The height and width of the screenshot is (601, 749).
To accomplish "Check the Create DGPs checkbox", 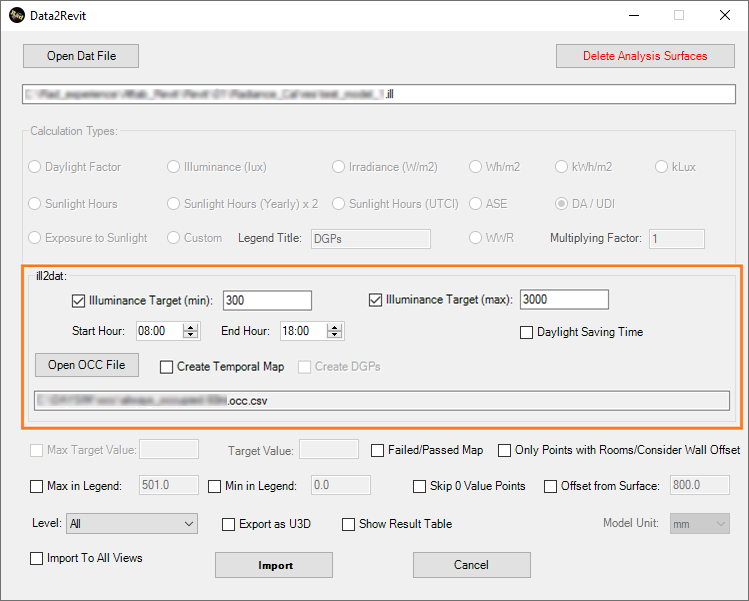I will click(304, 367).
